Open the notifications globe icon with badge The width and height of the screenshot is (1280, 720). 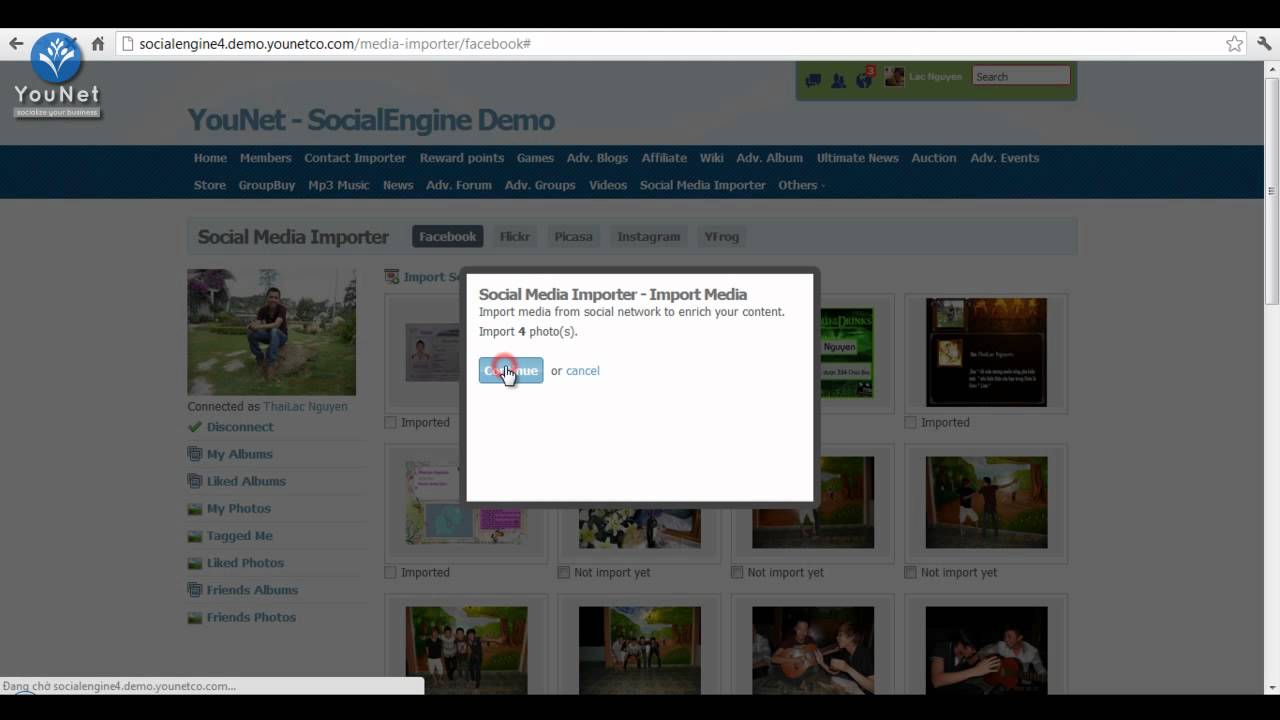point(865,78)
